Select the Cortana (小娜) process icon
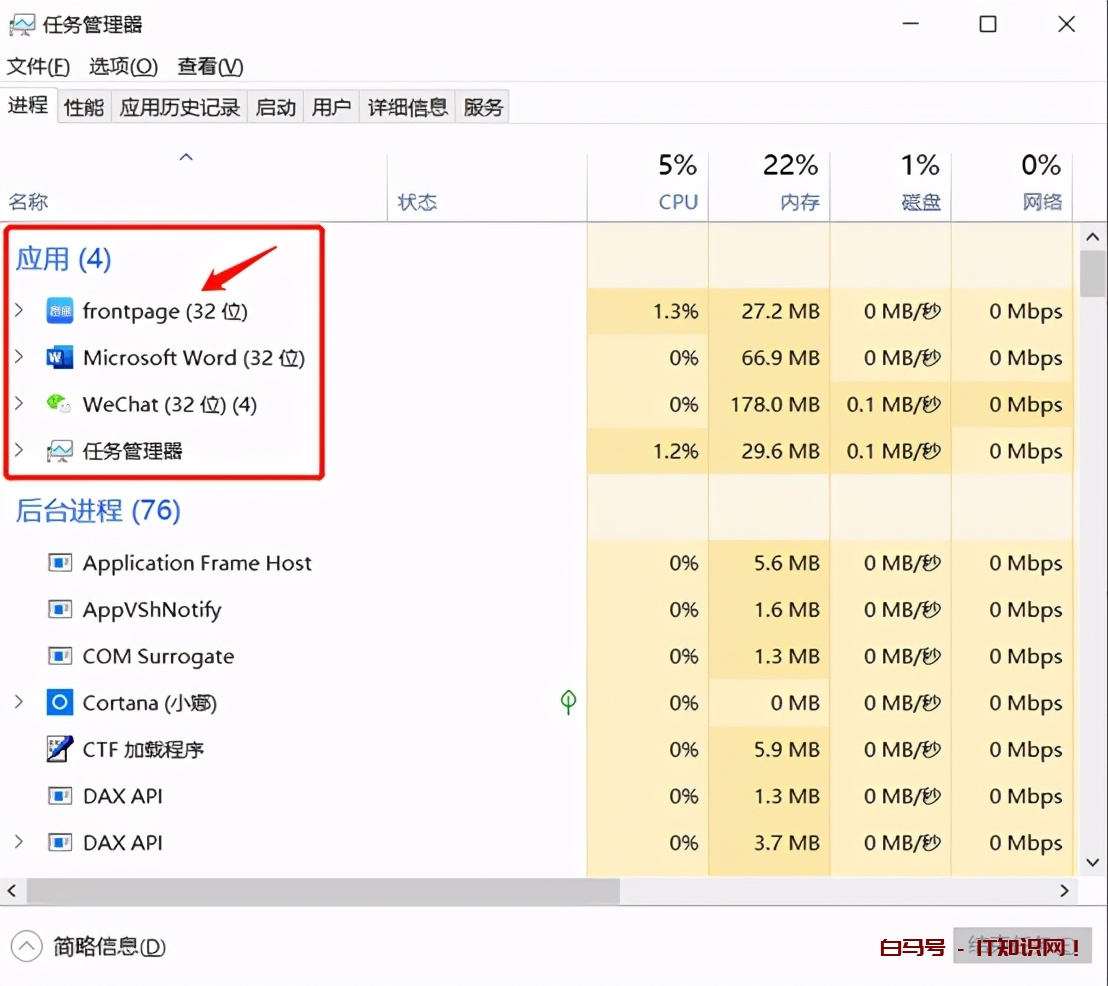The width and height of the screenshot is (1108, 986). click(x=62, y=703)
